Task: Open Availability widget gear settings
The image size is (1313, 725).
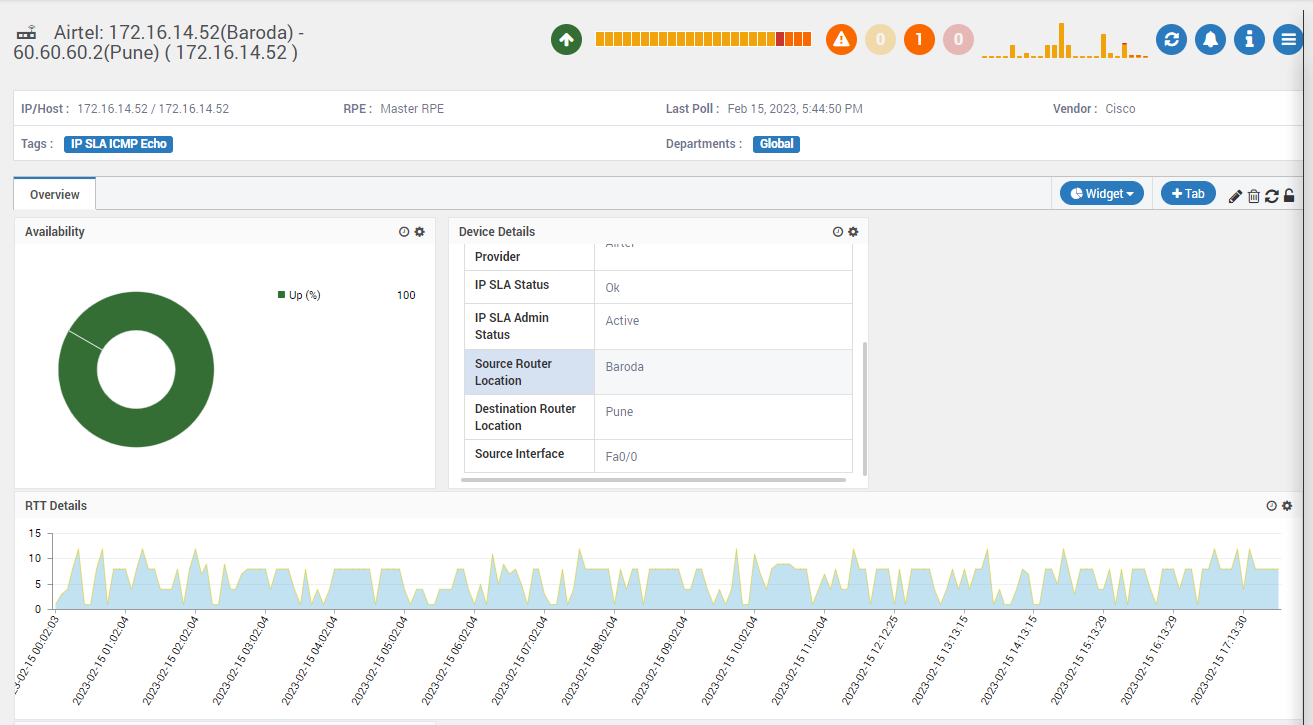Action: click(x=420, y=232)
